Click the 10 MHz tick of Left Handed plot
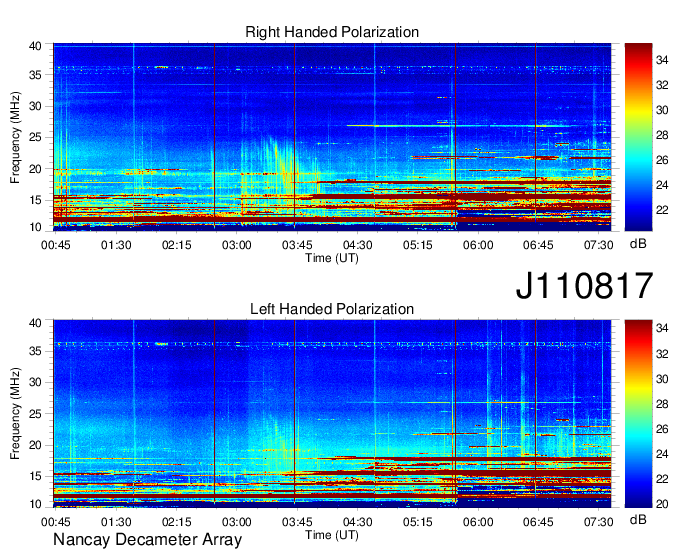 (x=35, y=504)
